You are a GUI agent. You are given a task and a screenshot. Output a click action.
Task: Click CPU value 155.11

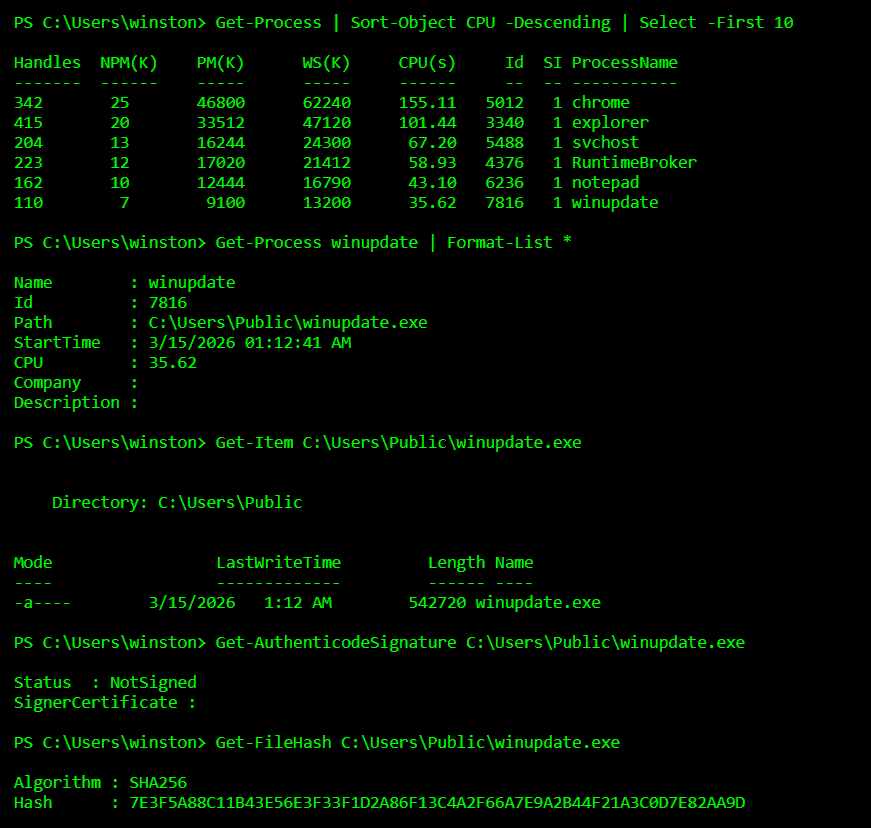(x=427, y=103)
